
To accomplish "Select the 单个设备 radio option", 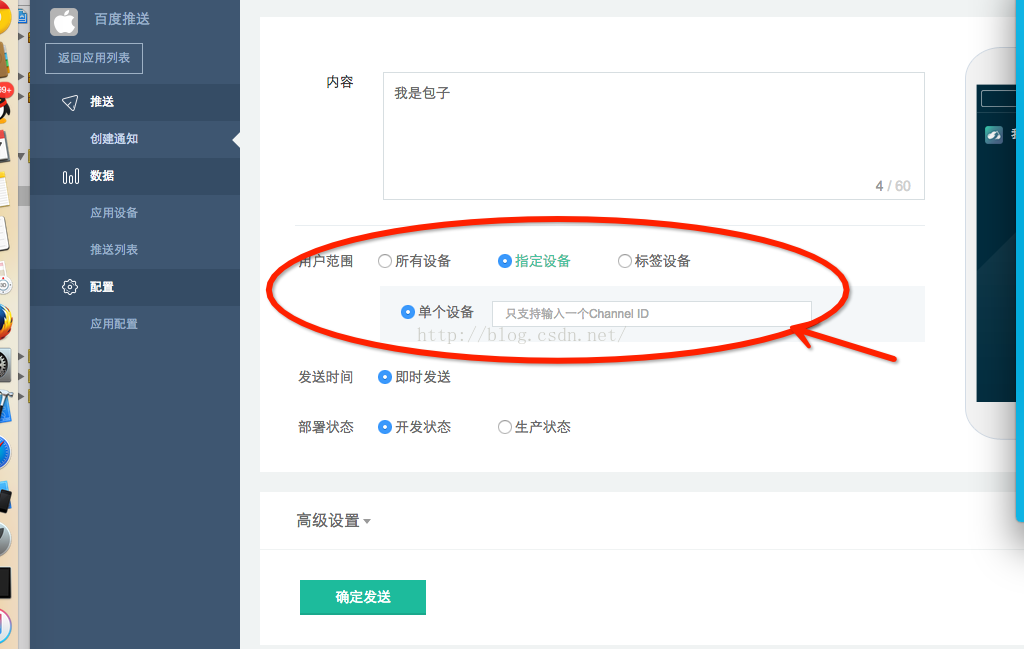I will tap(408, 312).
